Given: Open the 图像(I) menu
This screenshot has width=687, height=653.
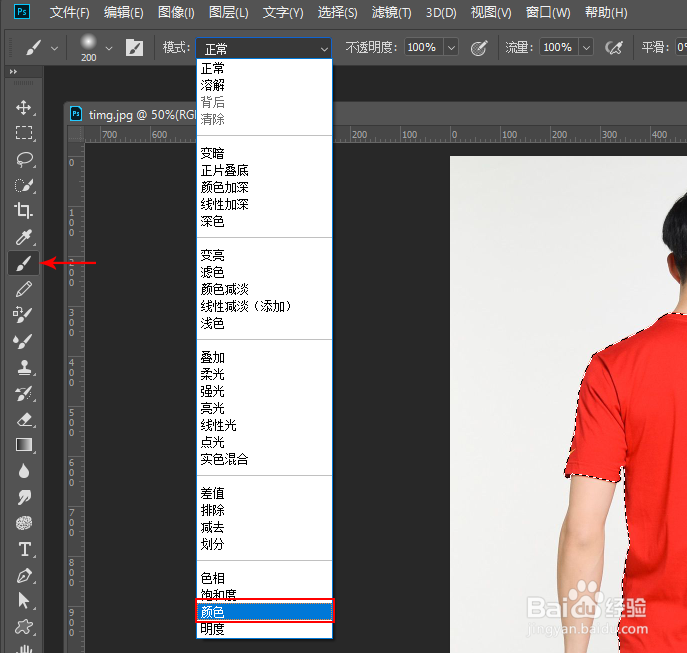Looking at the screenshot, I should pyautogui.click(x=176, y=12).
